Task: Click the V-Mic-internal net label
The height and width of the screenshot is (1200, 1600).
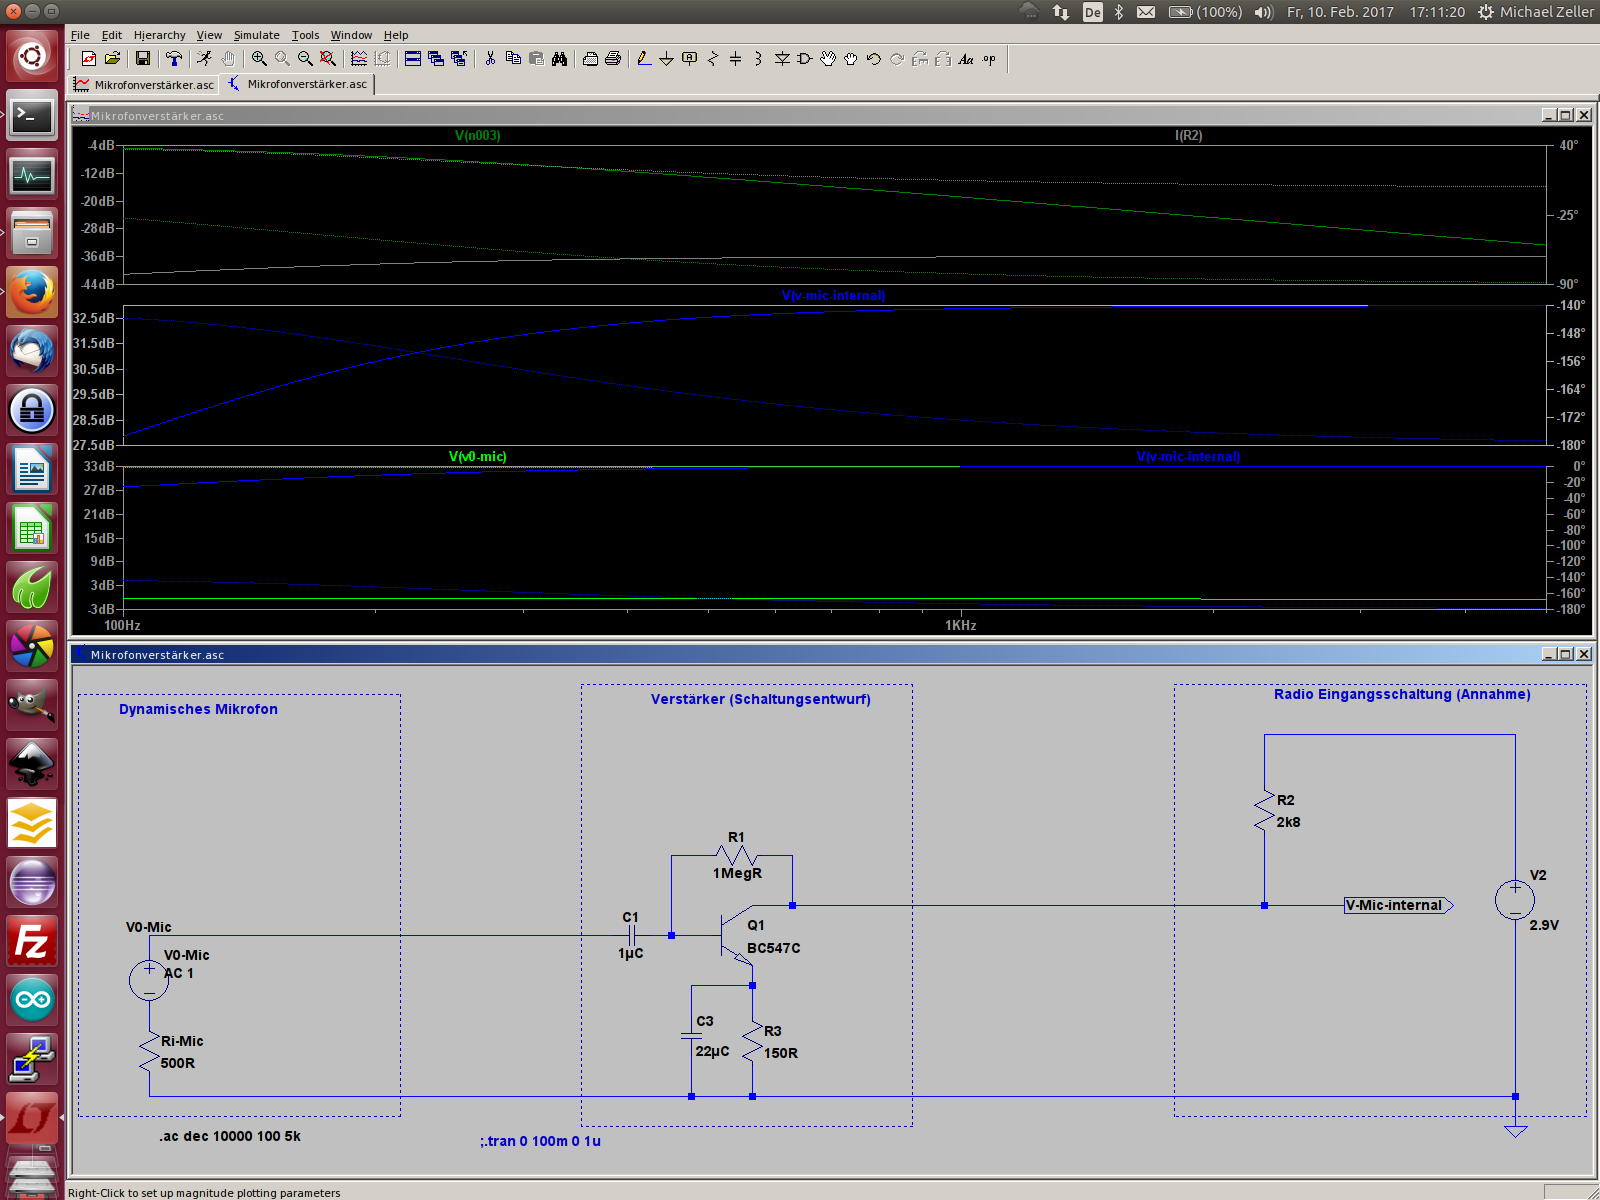Action: coord(1398,905)
